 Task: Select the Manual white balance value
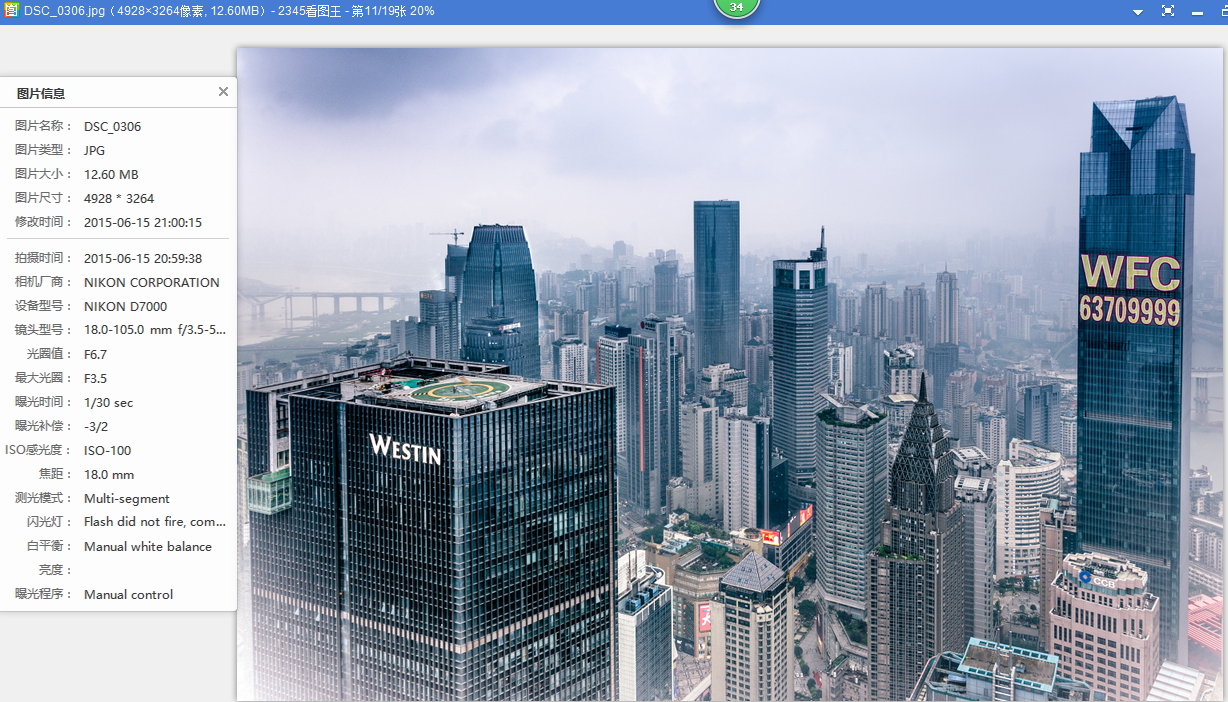148,546
